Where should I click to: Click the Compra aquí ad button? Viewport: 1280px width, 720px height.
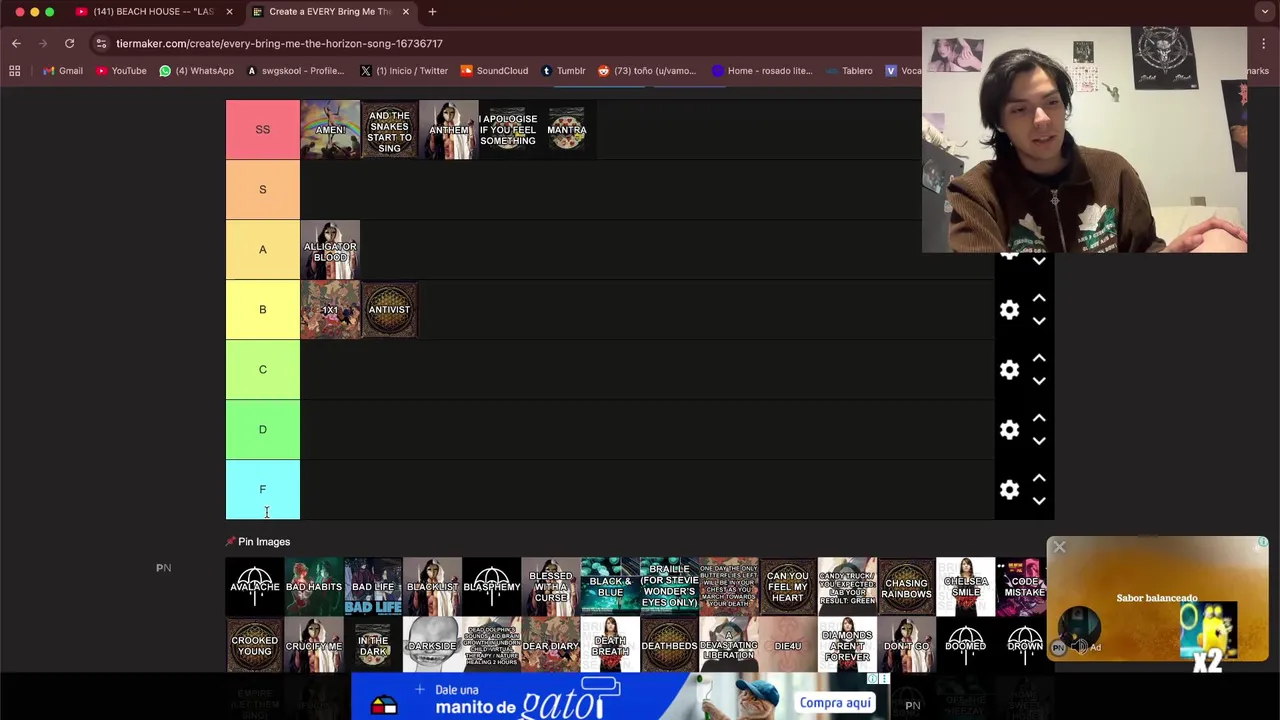[835, 703]
